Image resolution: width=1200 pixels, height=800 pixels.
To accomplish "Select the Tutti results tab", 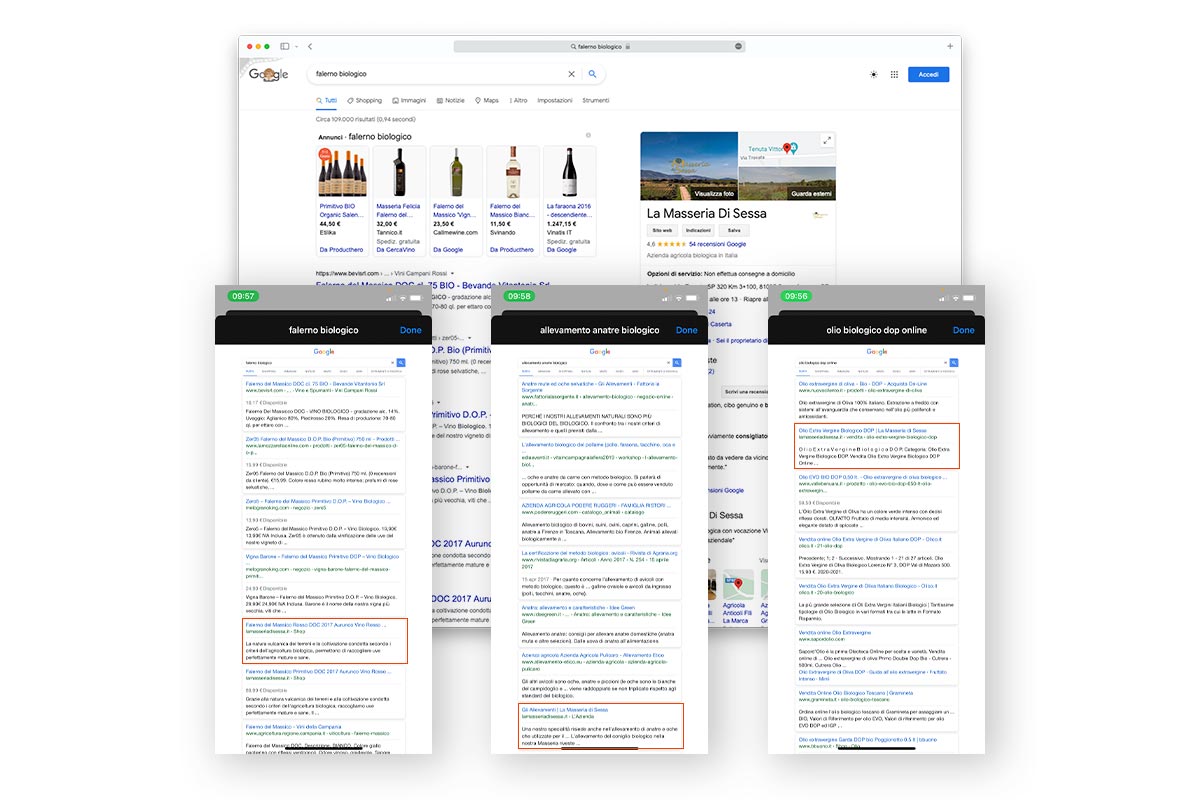I will point(326,100).
